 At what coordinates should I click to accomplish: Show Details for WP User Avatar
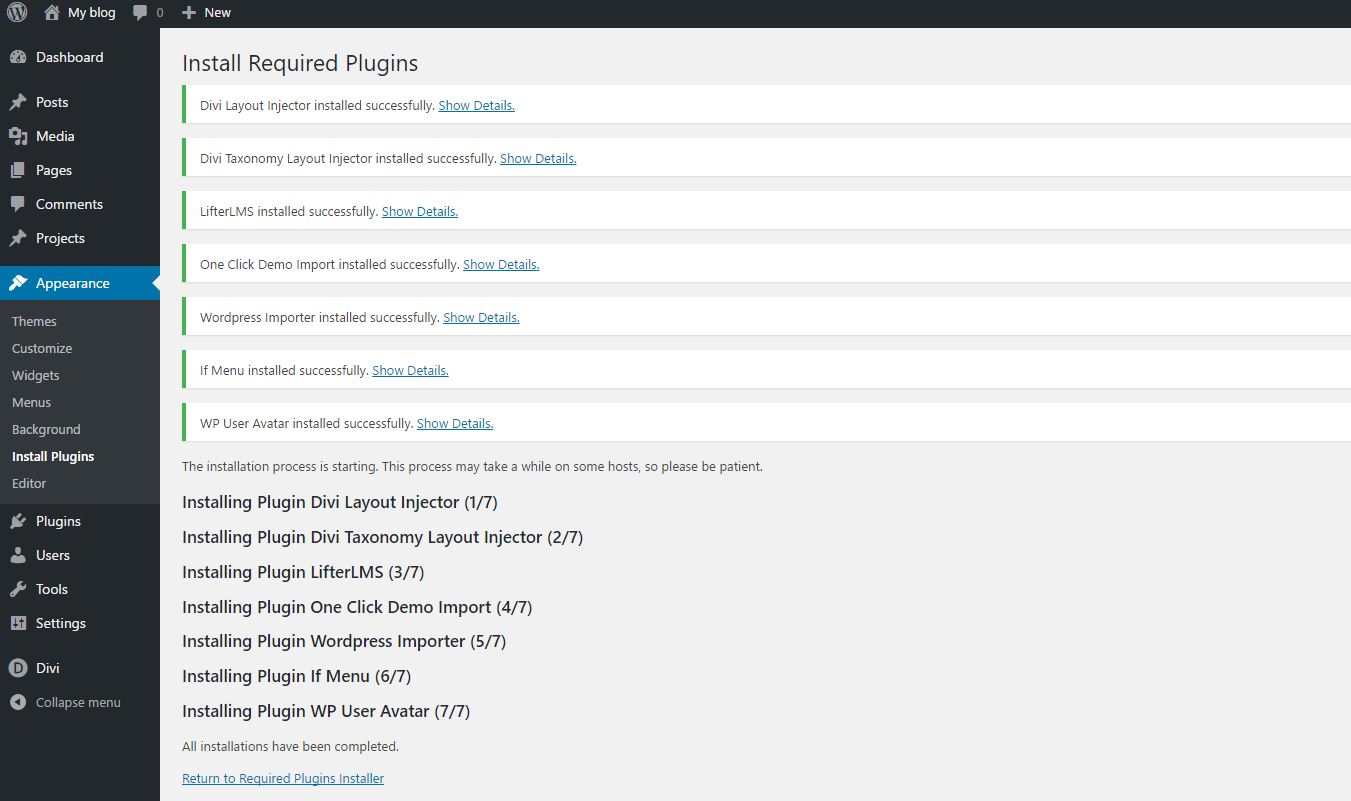coord(455,423)
